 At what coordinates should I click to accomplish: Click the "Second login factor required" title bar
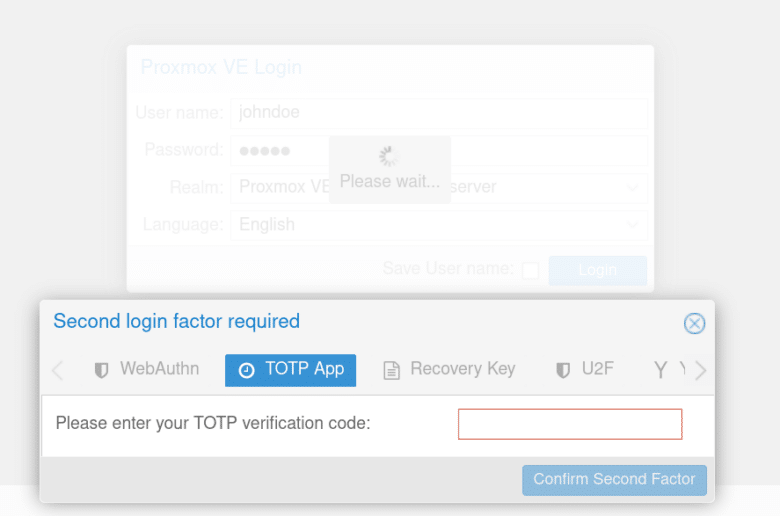tap(176, 322)
